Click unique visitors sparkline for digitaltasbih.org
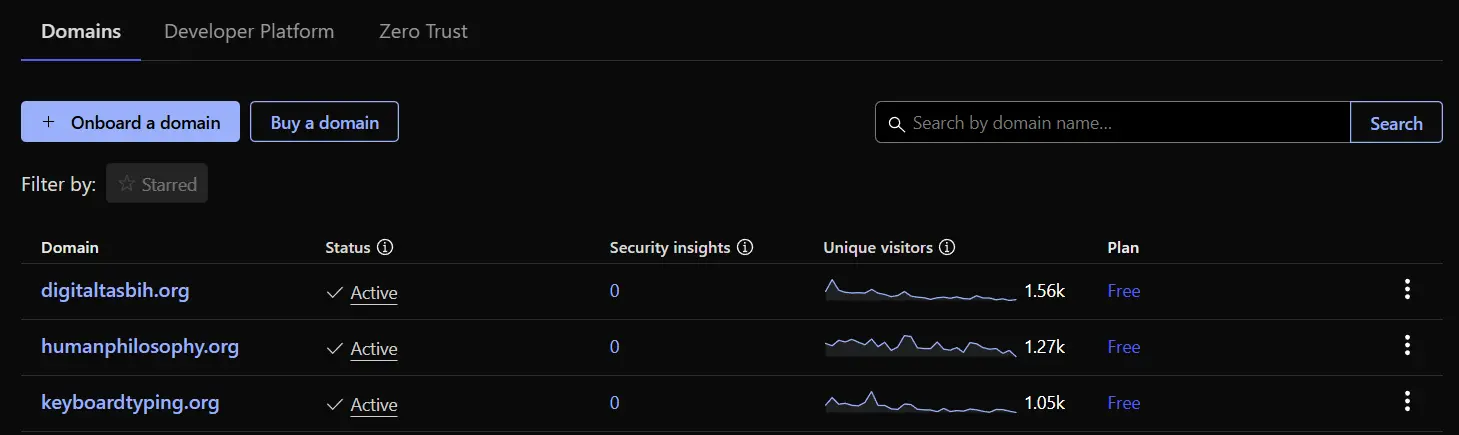This screenshot has width=1459, height=435. click(x=920, y=291)
